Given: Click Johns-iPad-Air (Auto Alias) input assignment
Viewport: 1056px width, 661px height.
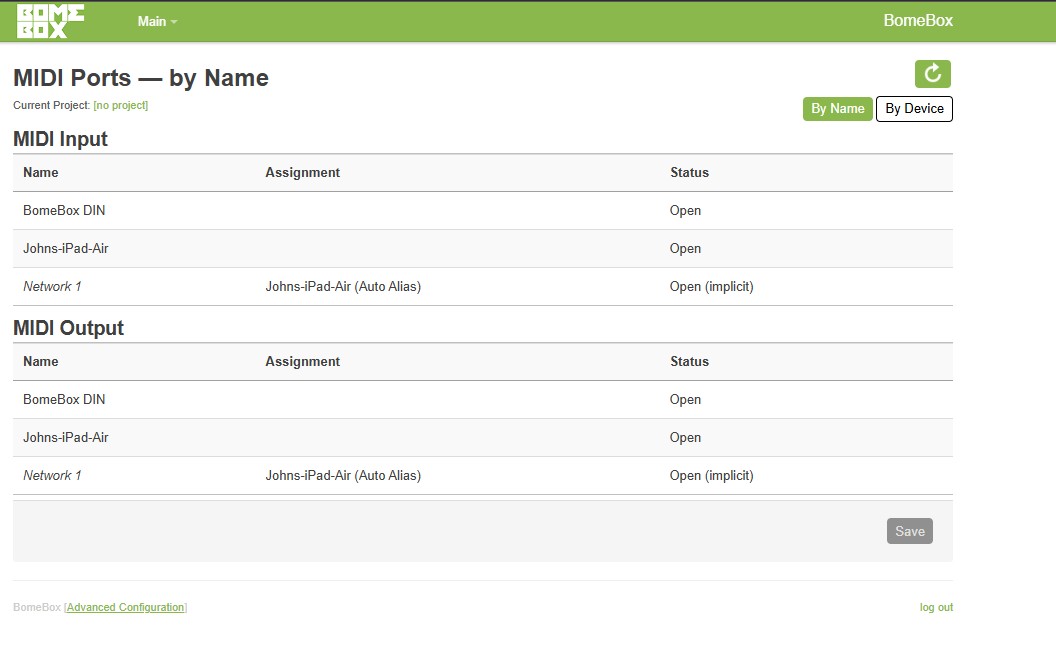Looking at the screenshot, I should (343, 286).
